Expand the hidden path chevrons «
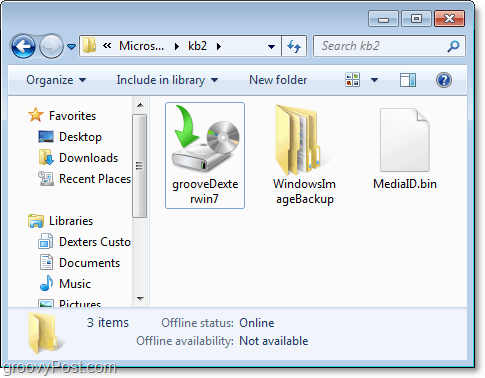 [107, 46]
